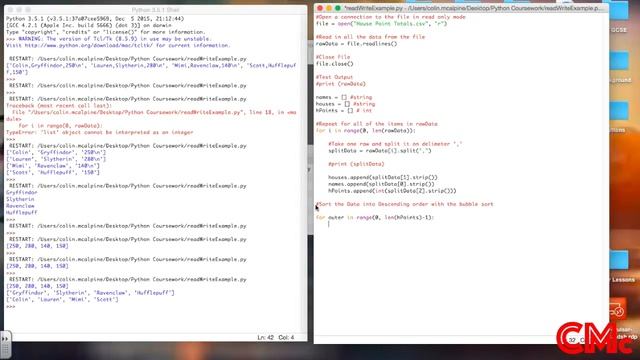Close the readWriteExample.py editor window
This screenshot has width=640, height=360.
320,8
